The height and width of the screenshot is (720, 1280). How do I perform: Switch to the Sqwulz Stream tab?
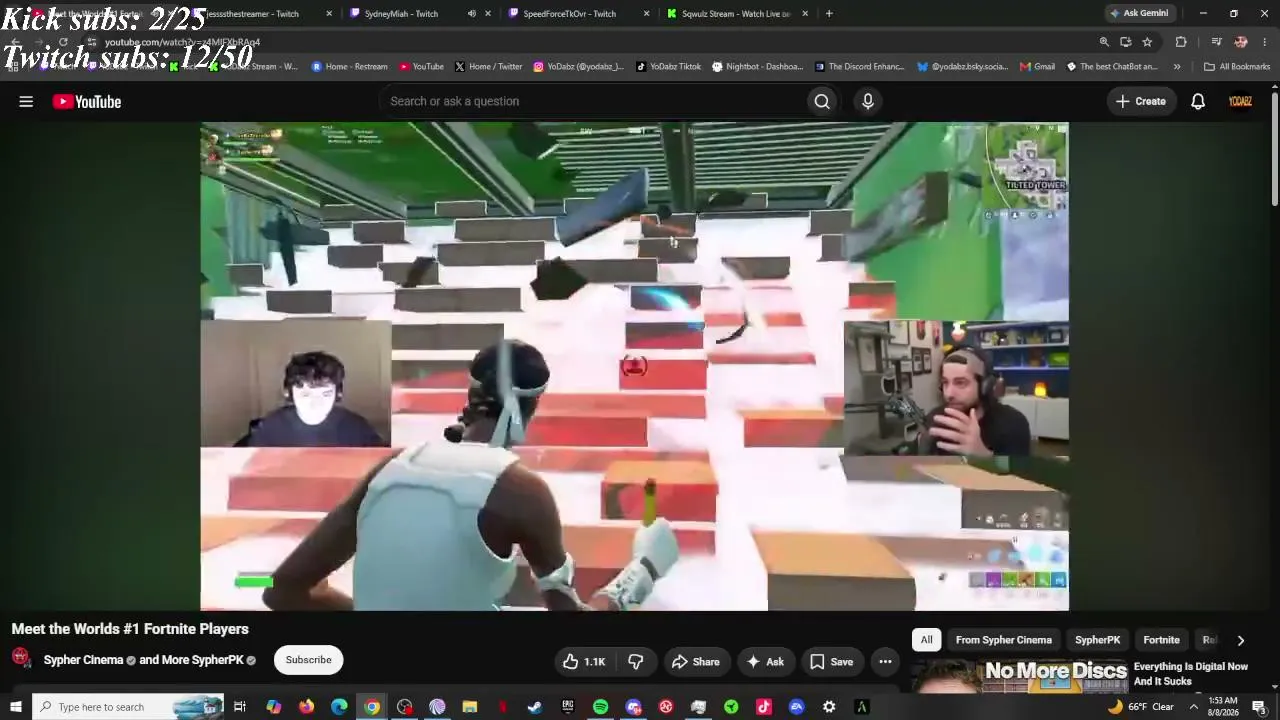(736, 14)
